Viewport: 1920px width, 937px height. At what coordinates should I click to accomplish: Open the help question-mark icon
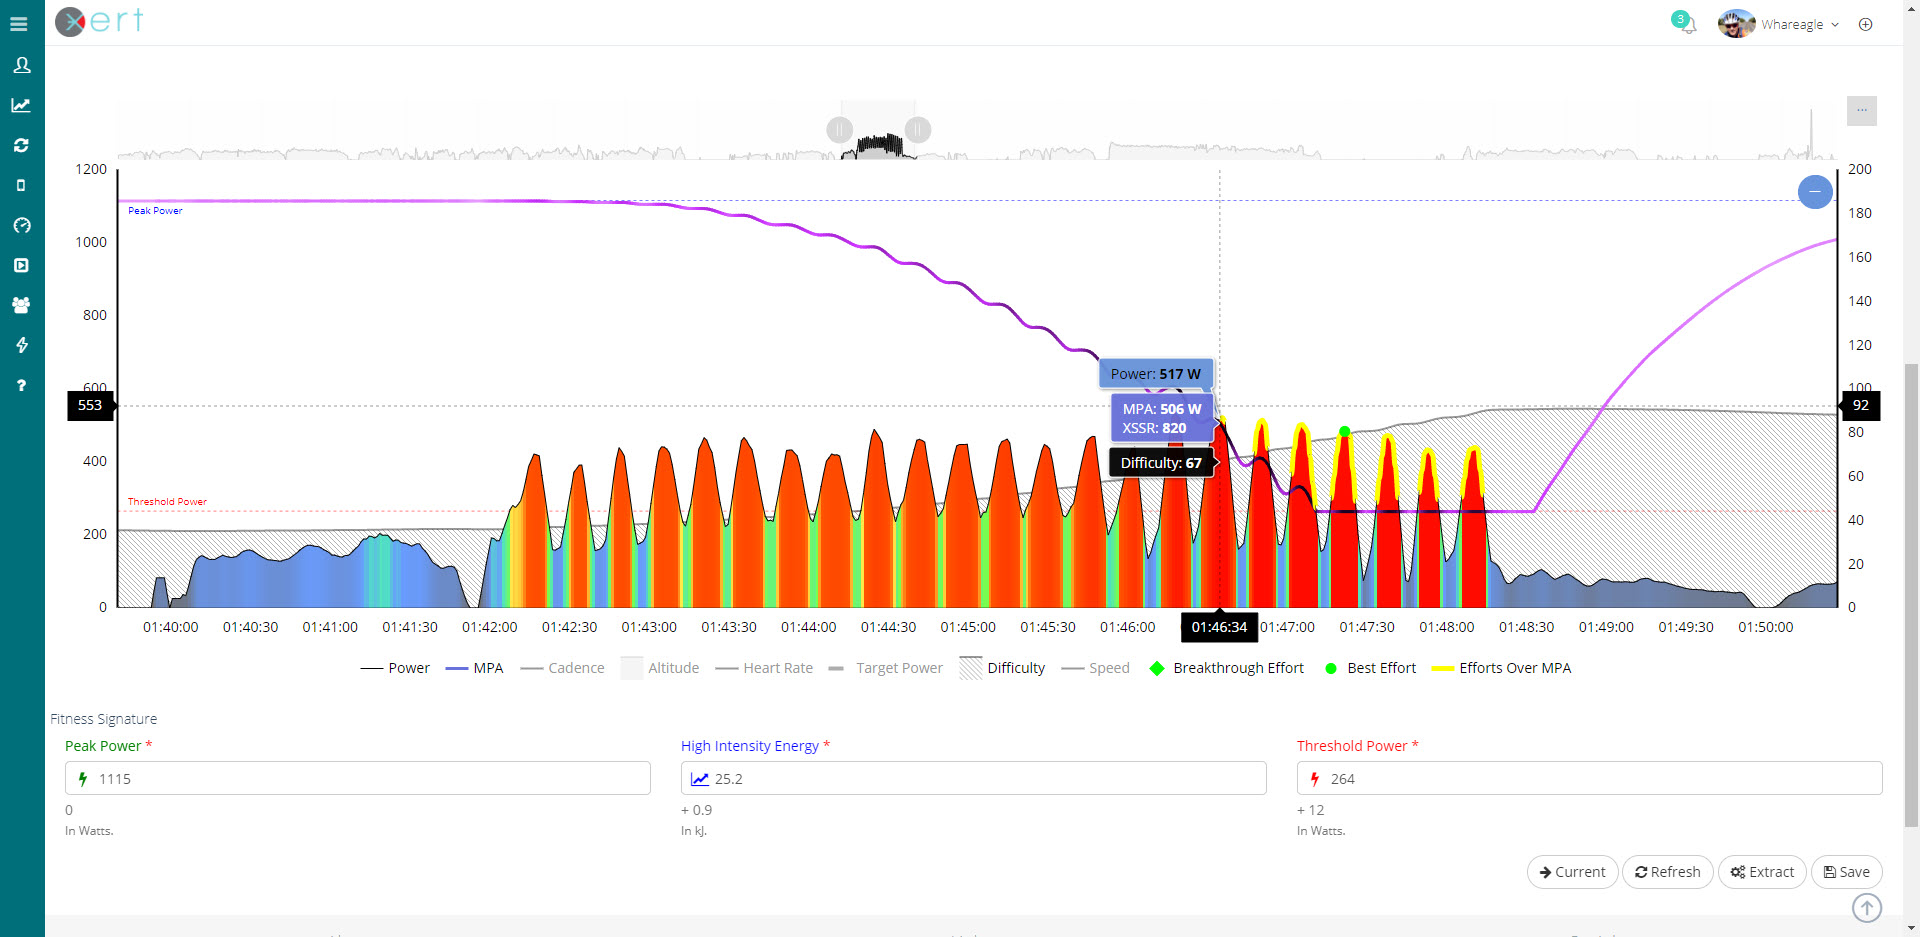tap(21, 385)
